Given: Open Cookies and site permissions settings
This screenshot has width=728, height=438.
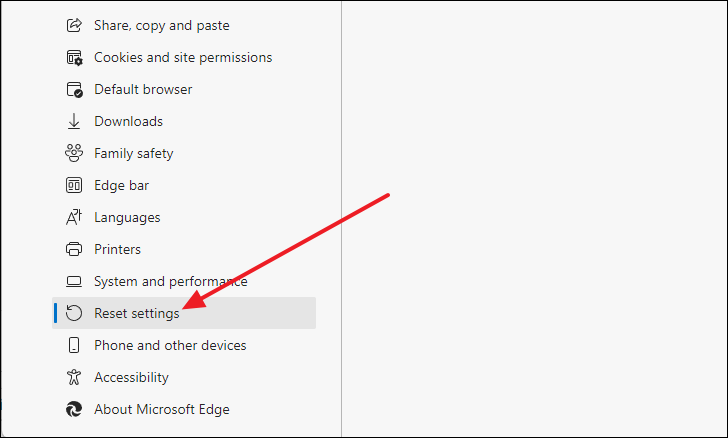Looking at the screenshot, I should [x=182, y=57].
